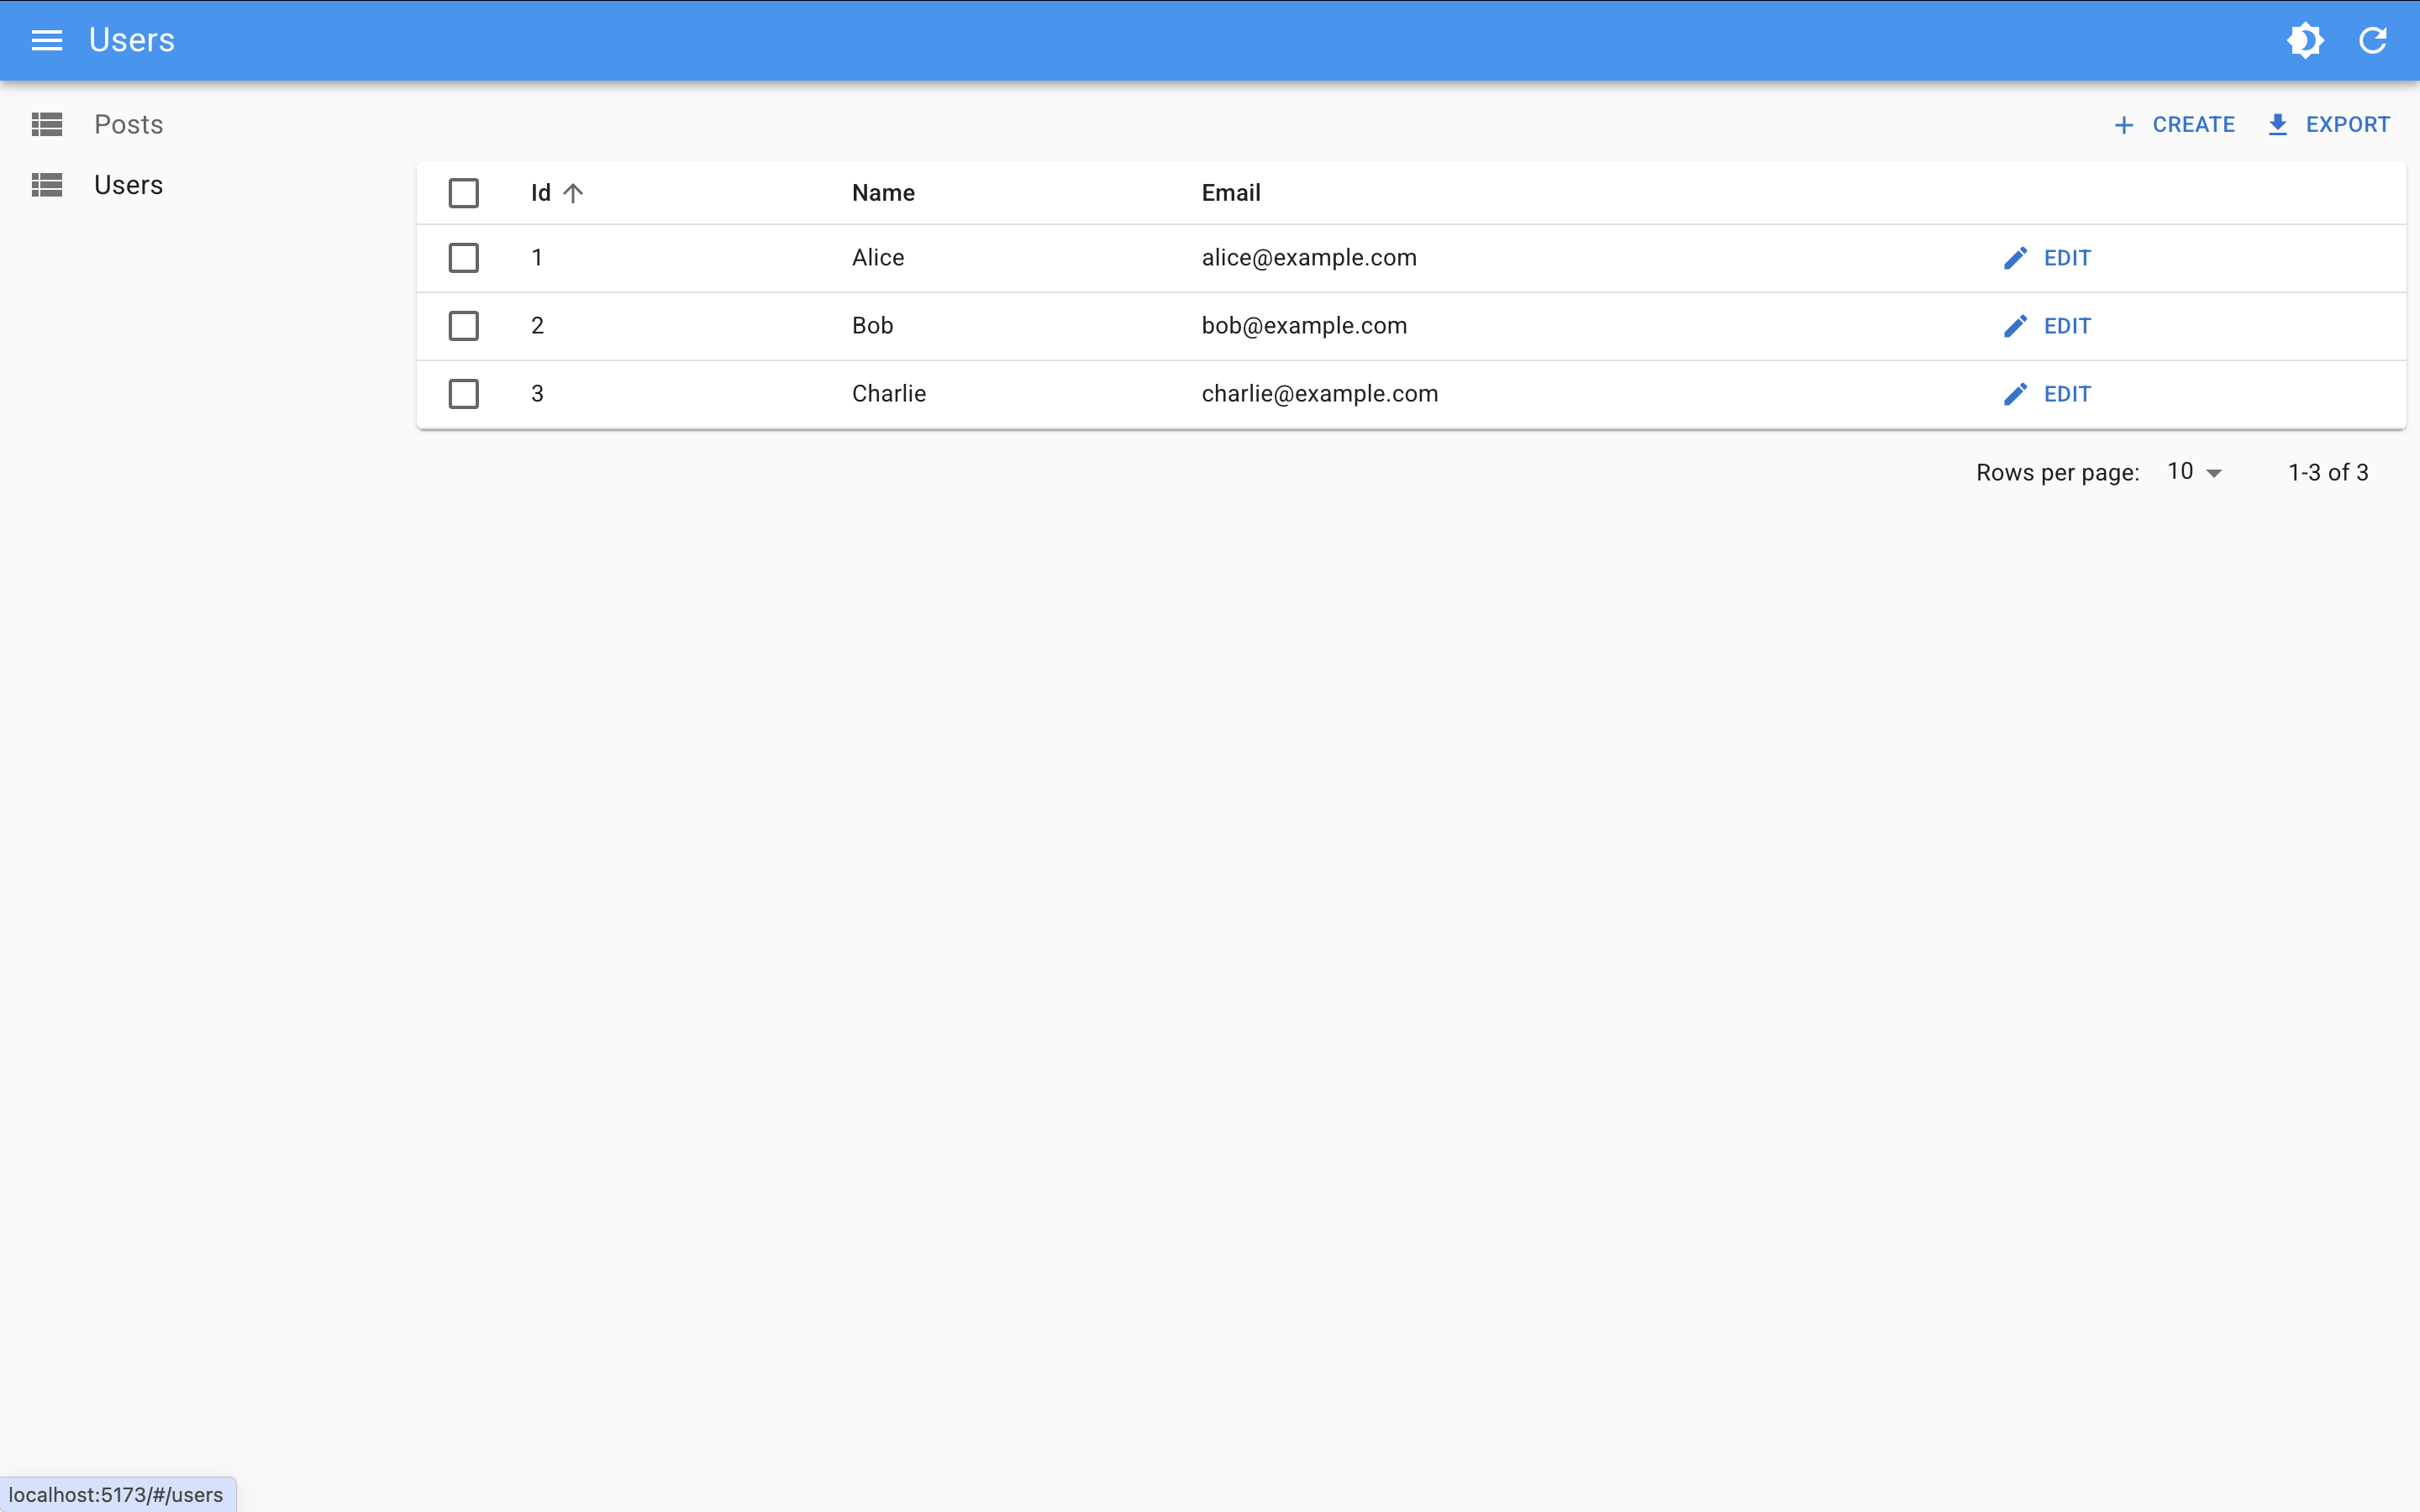Click the Posts list icon in sidebar

[x=47, y=124]
